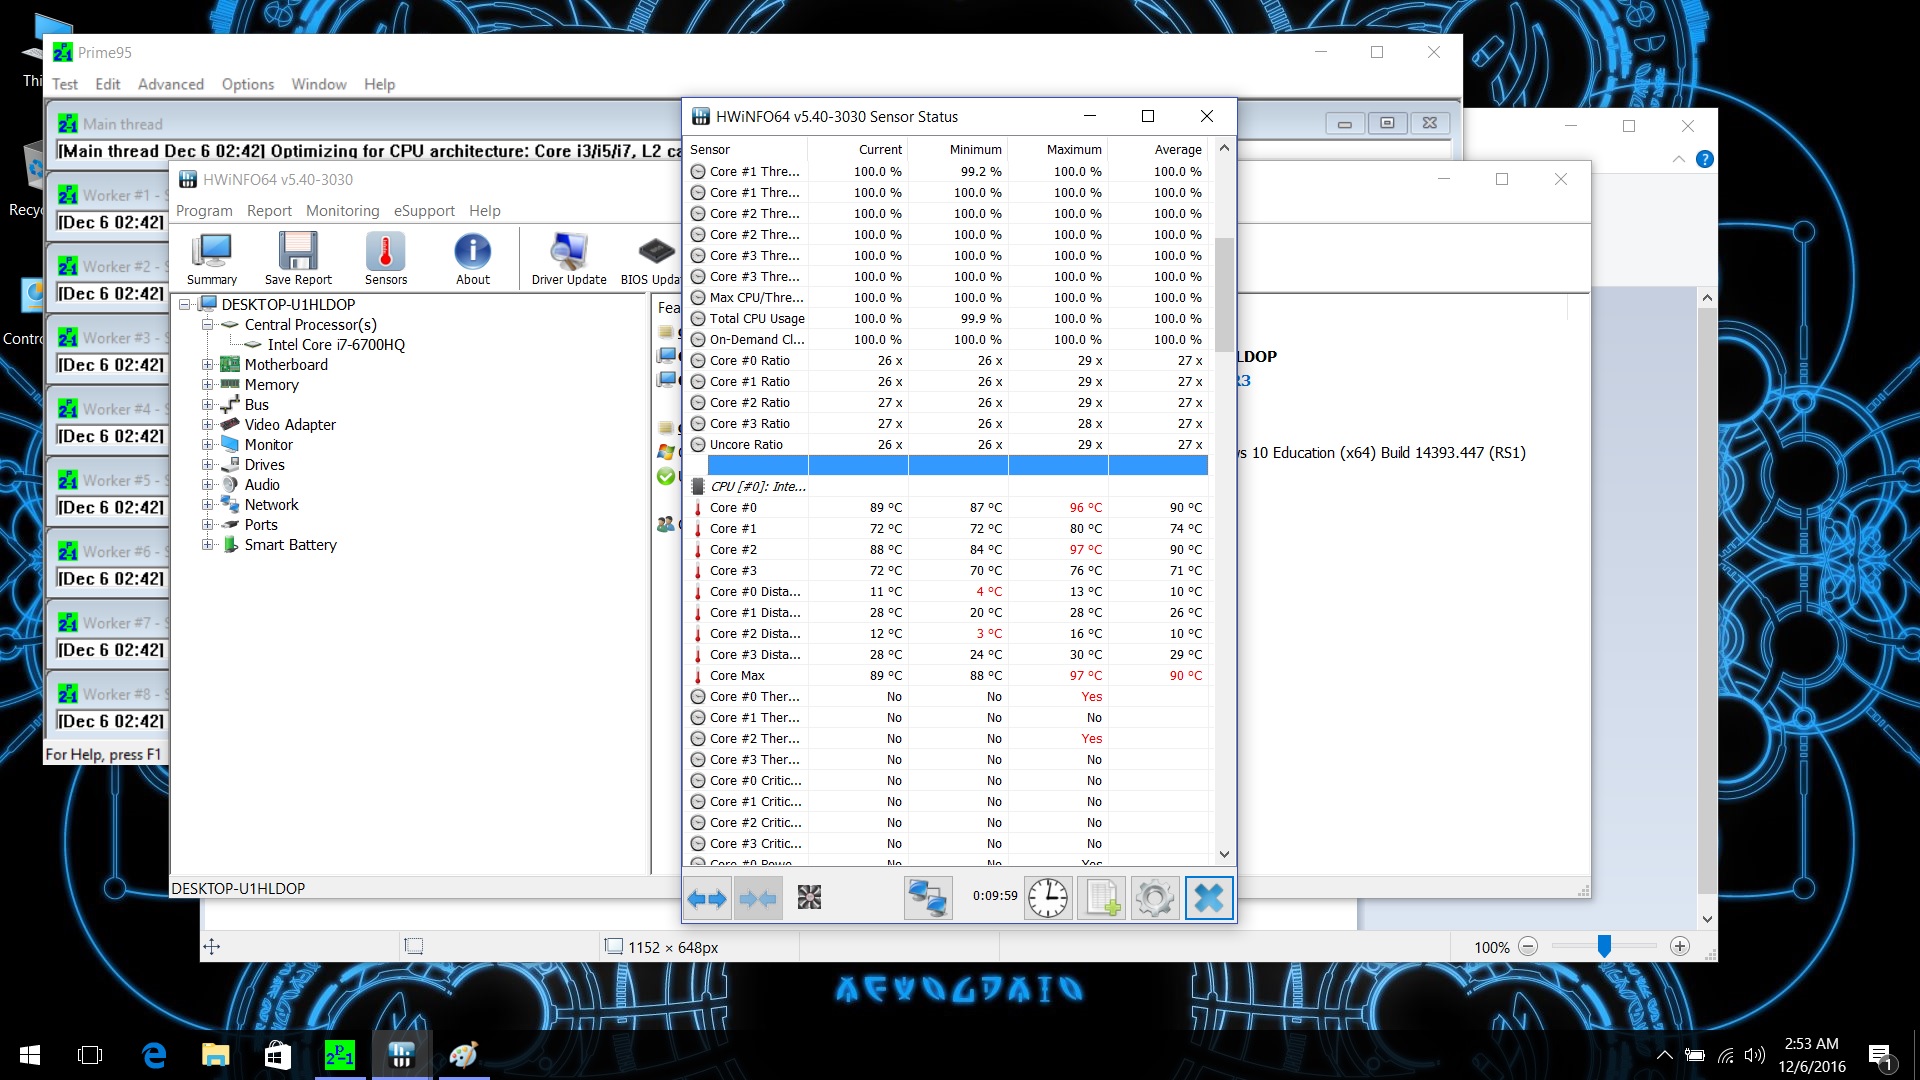Image resolution: width=1920 pixels, height=1080 pixels.
Task: Click the clock reset icon in sensor window
Action: pos(1048,897)
